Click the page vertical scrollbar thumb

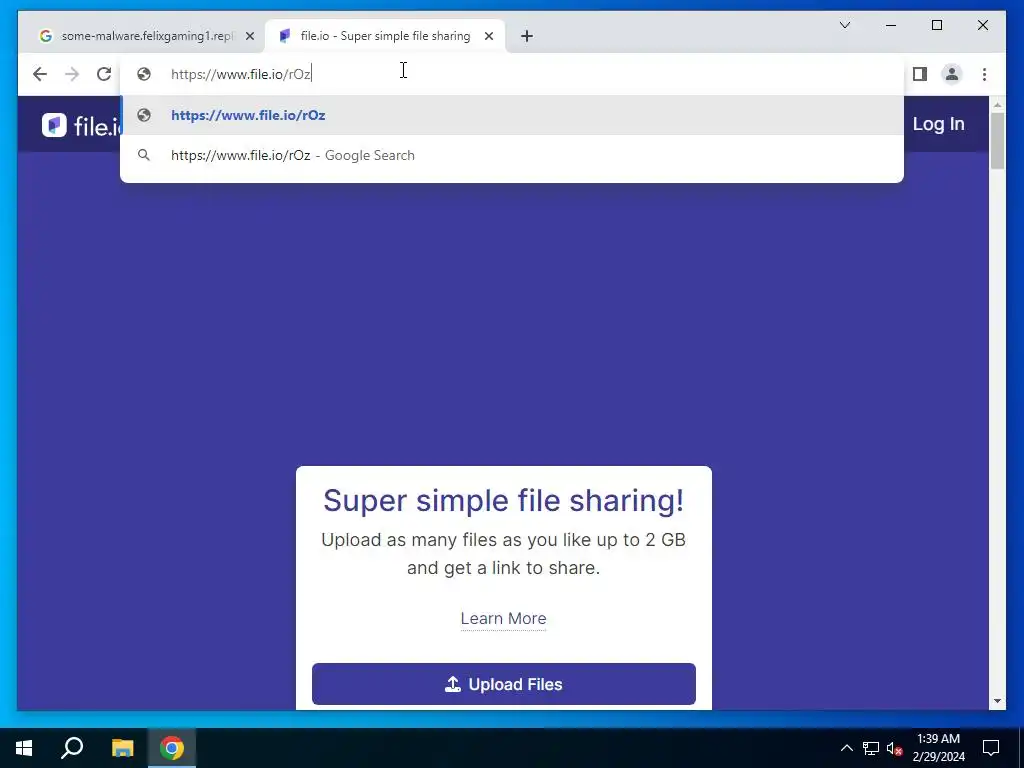[997, 140]
